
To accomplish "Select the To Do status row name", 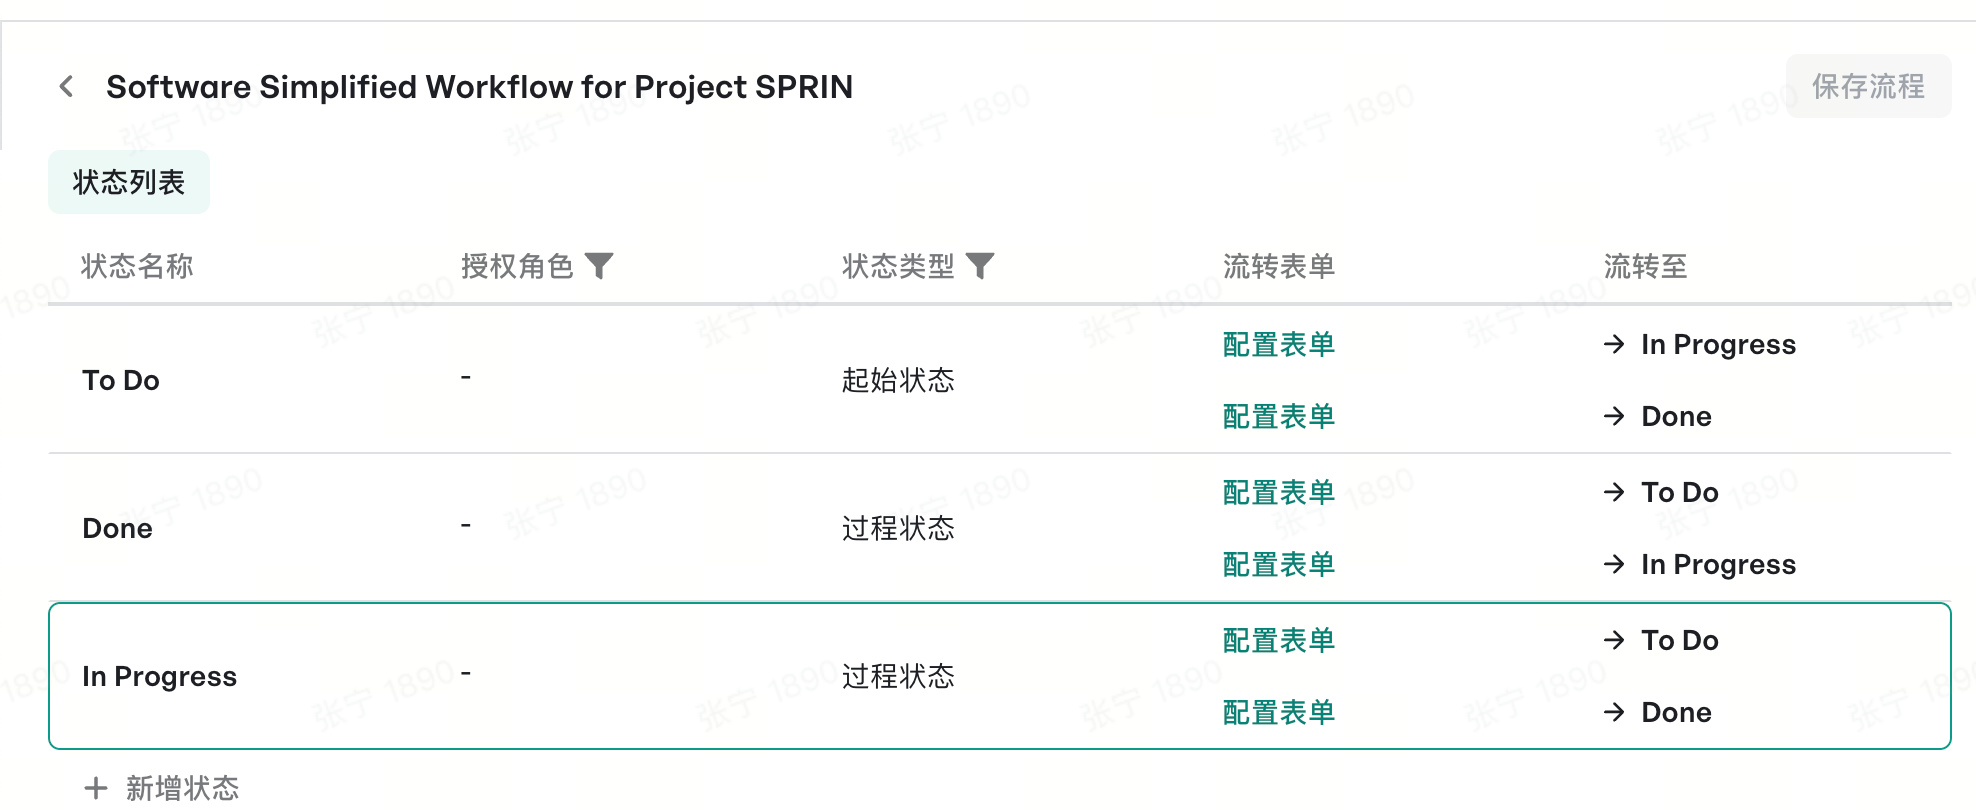I will tap(121, 380).
